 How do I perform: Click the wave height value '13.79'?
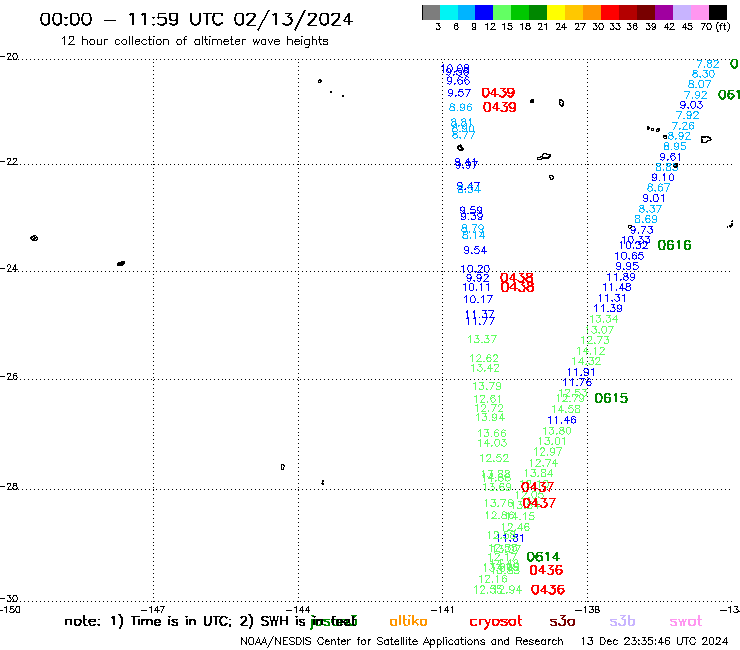(x=487, y=387)
